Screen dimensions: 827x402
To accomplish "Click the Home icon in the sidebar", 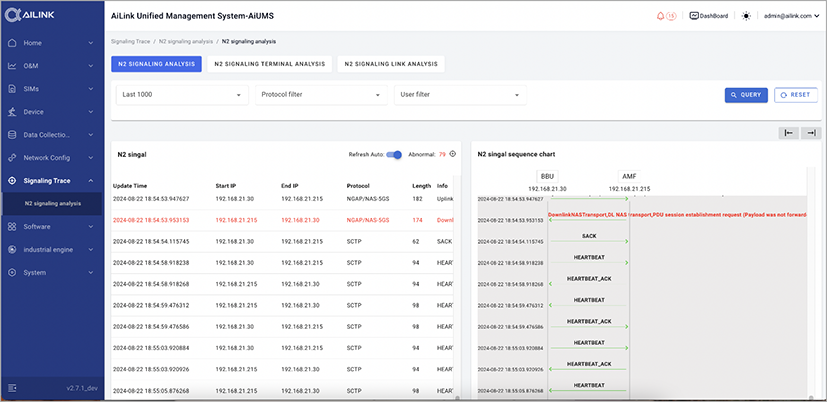I will 12,43.
